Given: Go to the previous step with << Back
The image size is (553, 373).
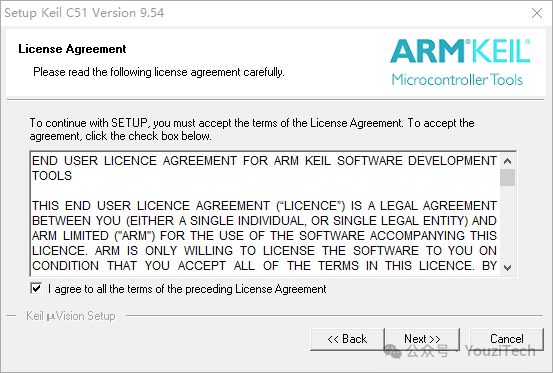Looking at the screenshot, I should click(347, 339).
